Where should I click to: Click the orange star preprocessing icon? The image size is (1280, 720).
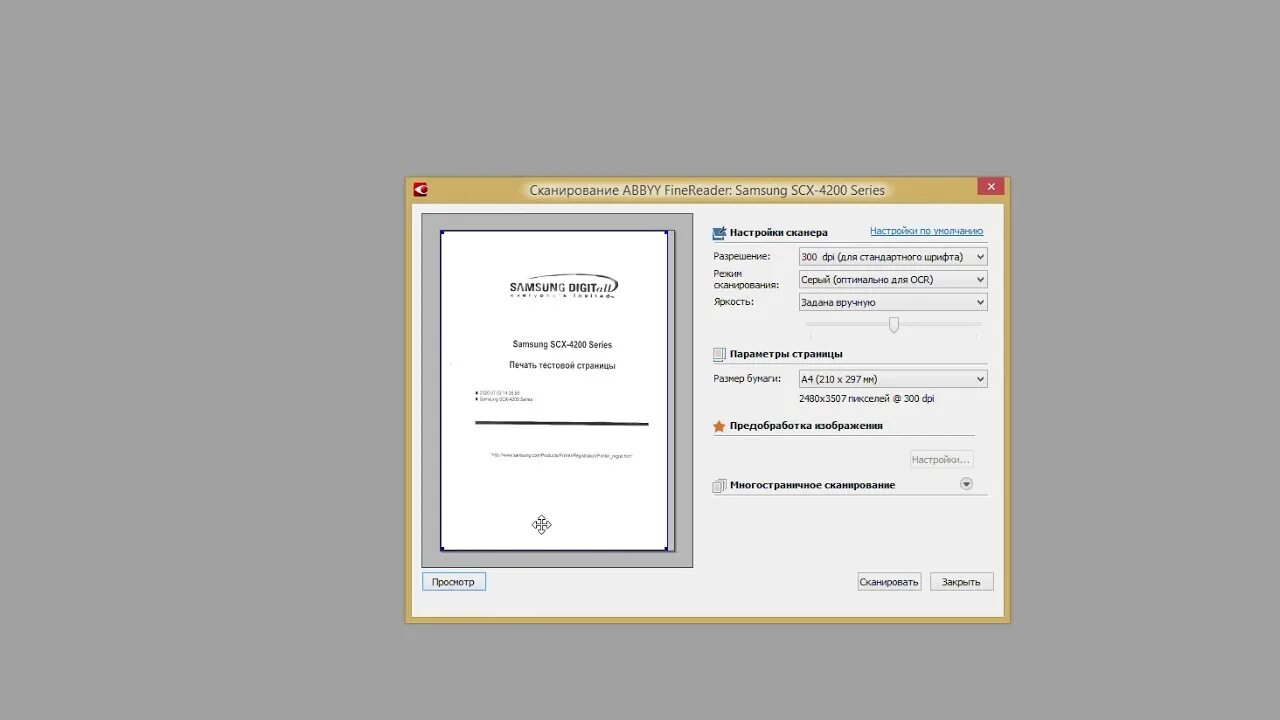tap(719, 426)
